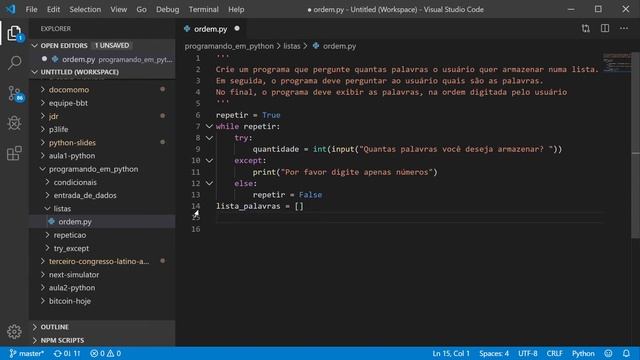Open Source Control view with 86 badge

coord(15,93)
